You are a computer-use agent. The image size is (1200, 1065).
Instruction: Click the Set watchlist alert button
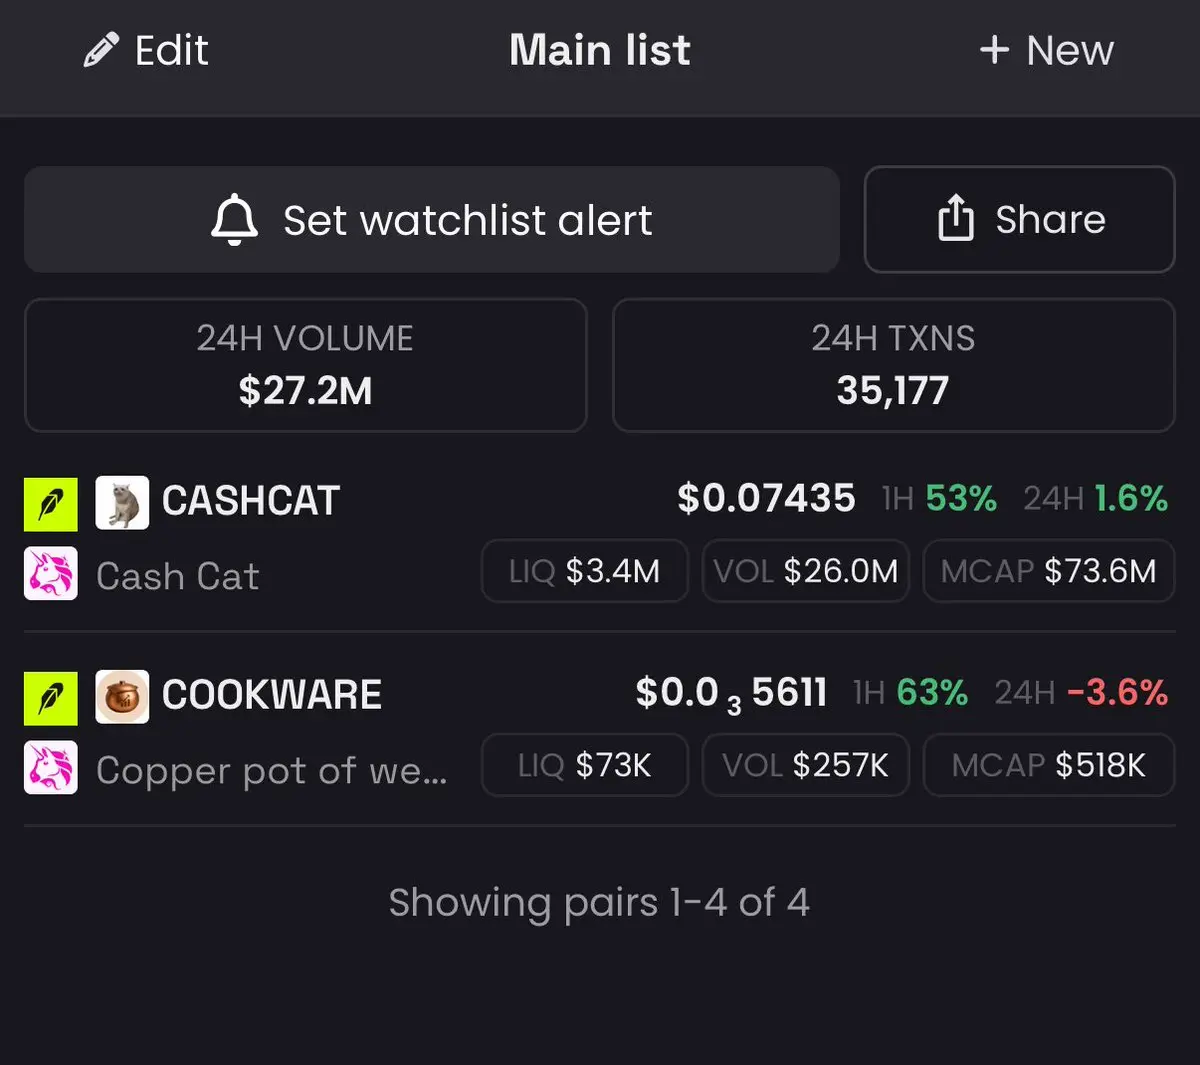click(x=431, y=219)
